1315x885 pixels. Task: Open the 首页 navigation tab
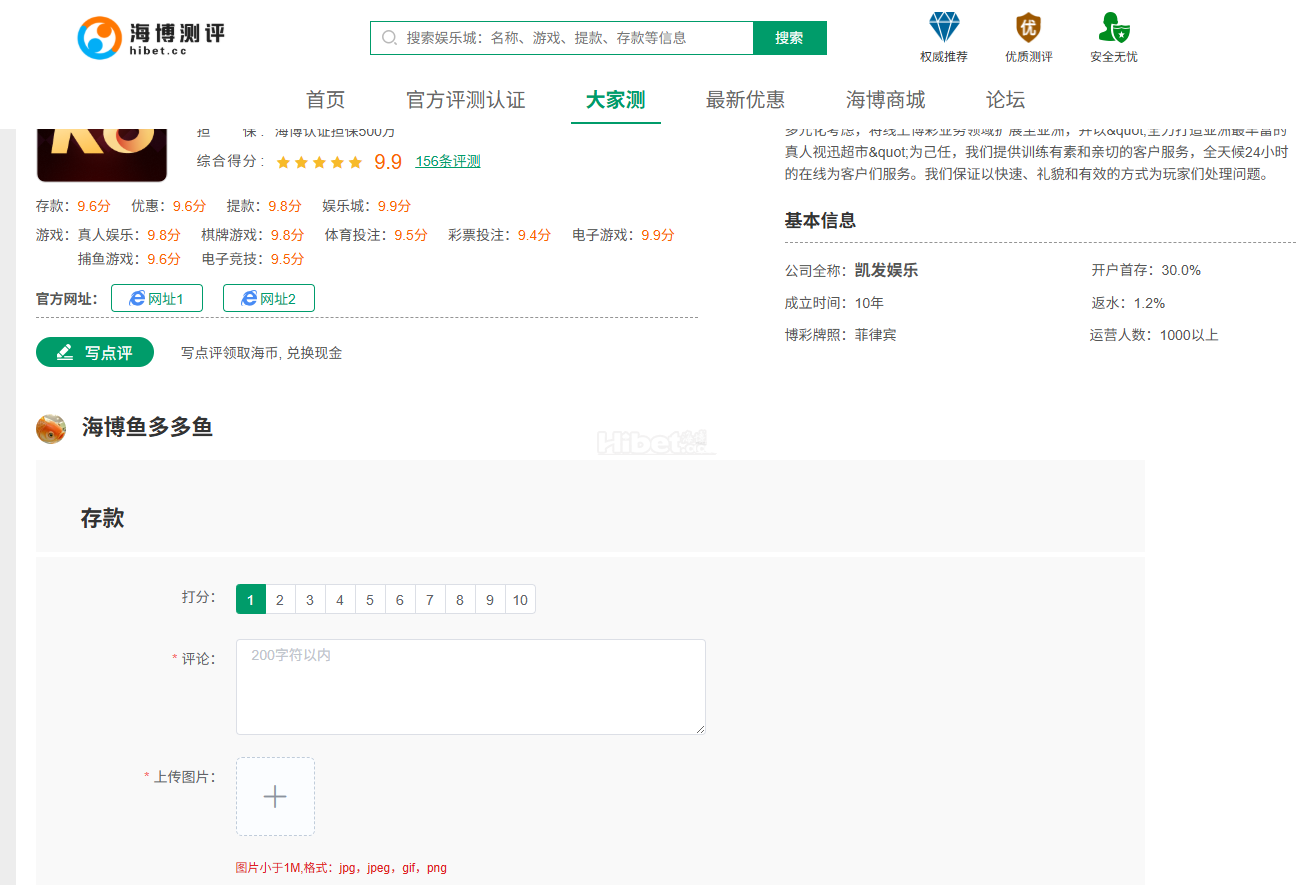[325, 100]
